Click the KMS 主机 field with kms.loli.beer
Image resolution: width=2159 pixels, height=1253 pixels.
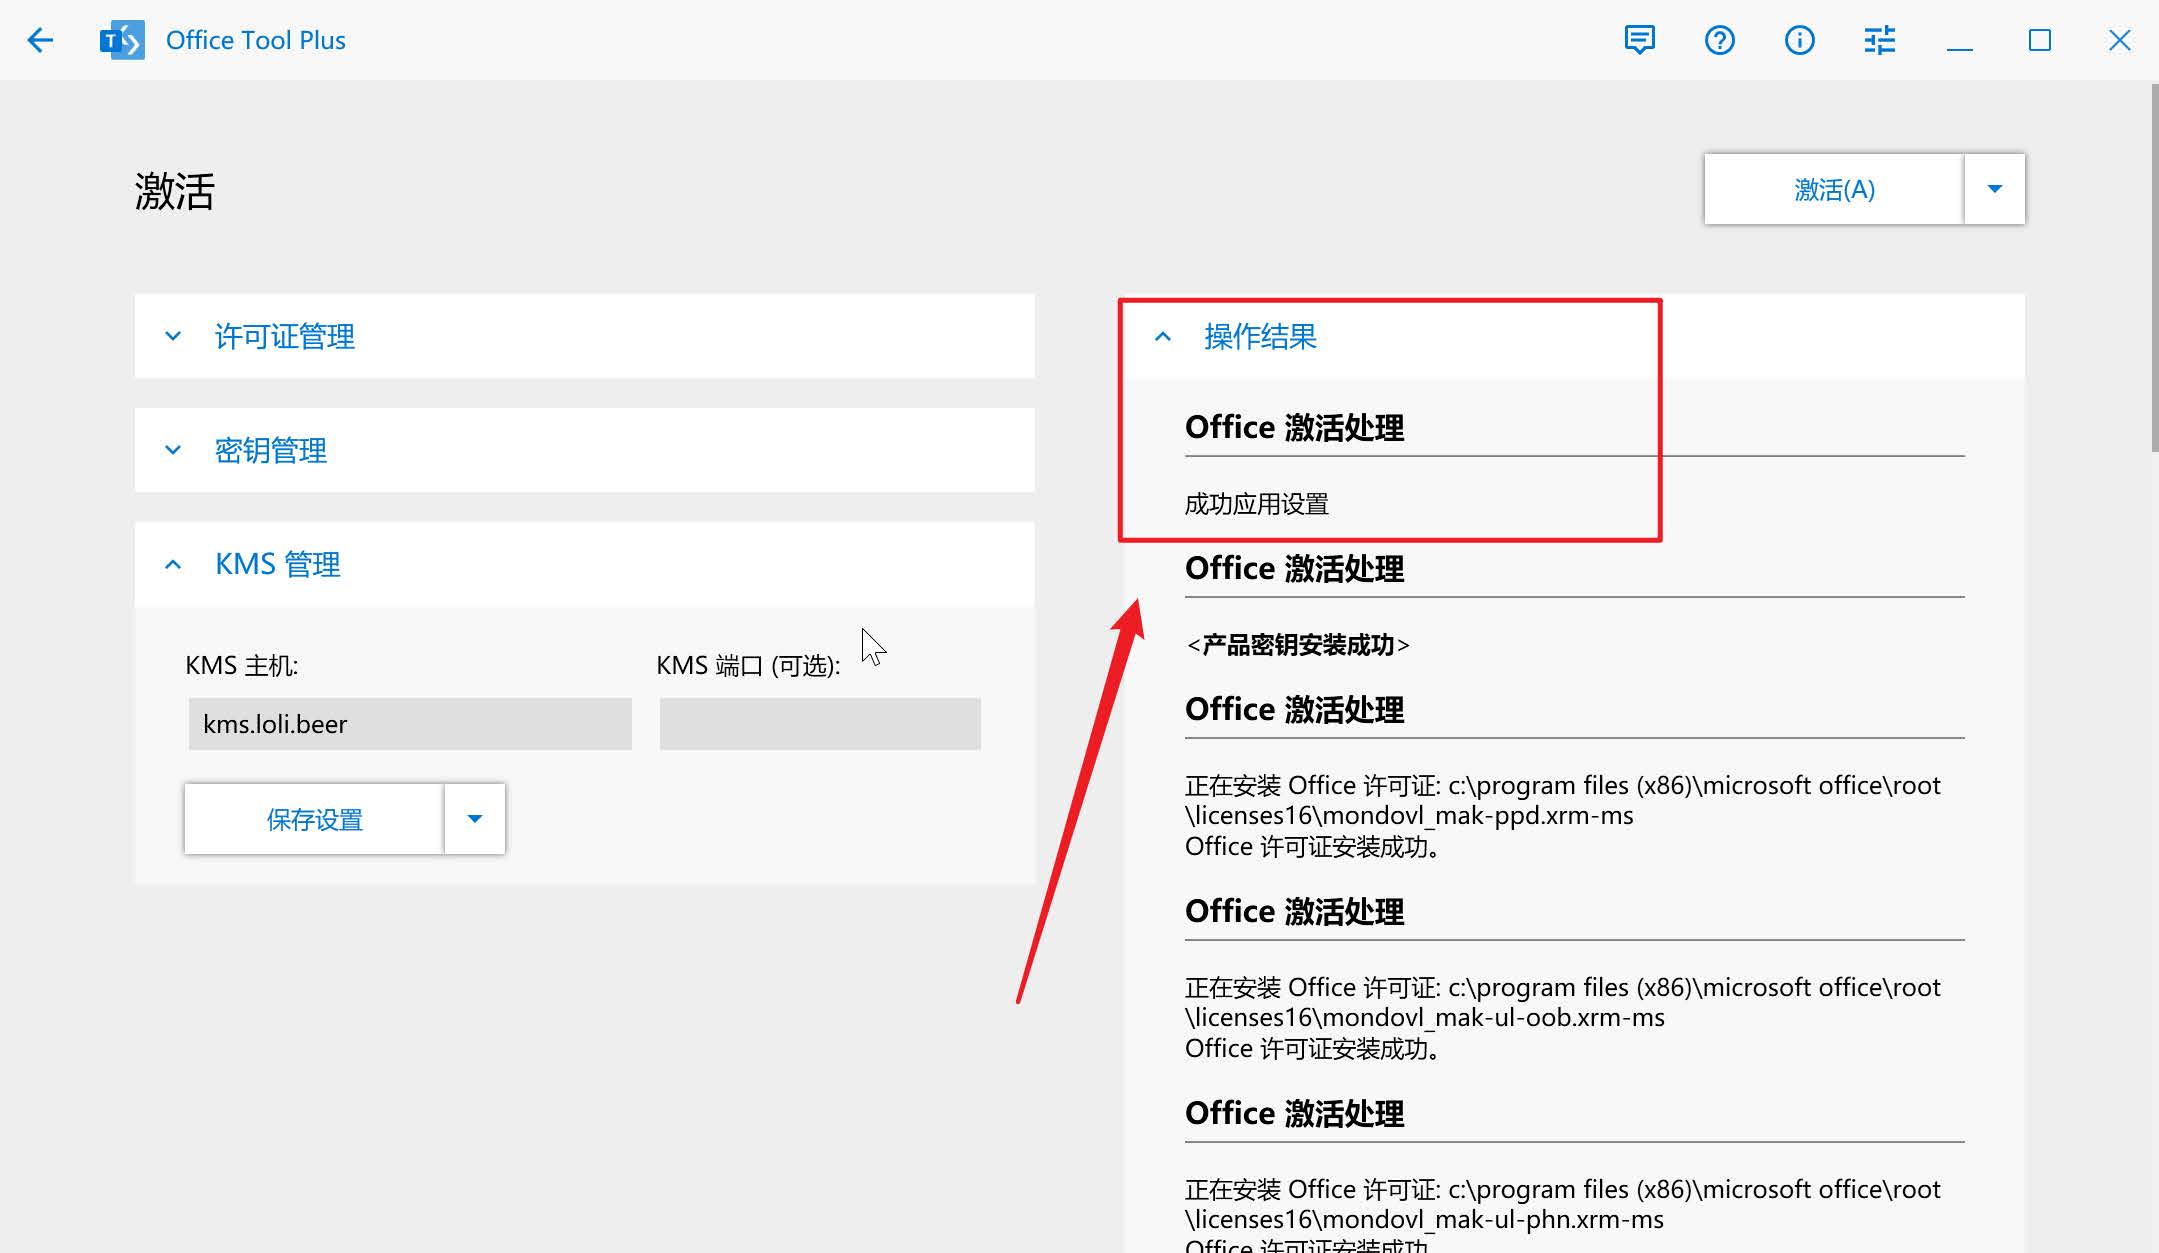[410, 724]
